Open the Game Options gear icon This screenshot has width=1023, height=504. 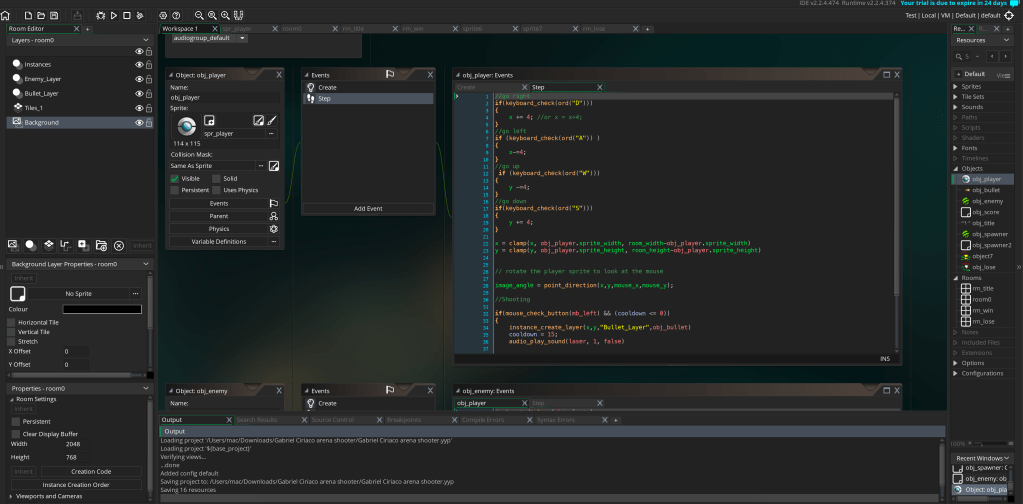point(164,16)
